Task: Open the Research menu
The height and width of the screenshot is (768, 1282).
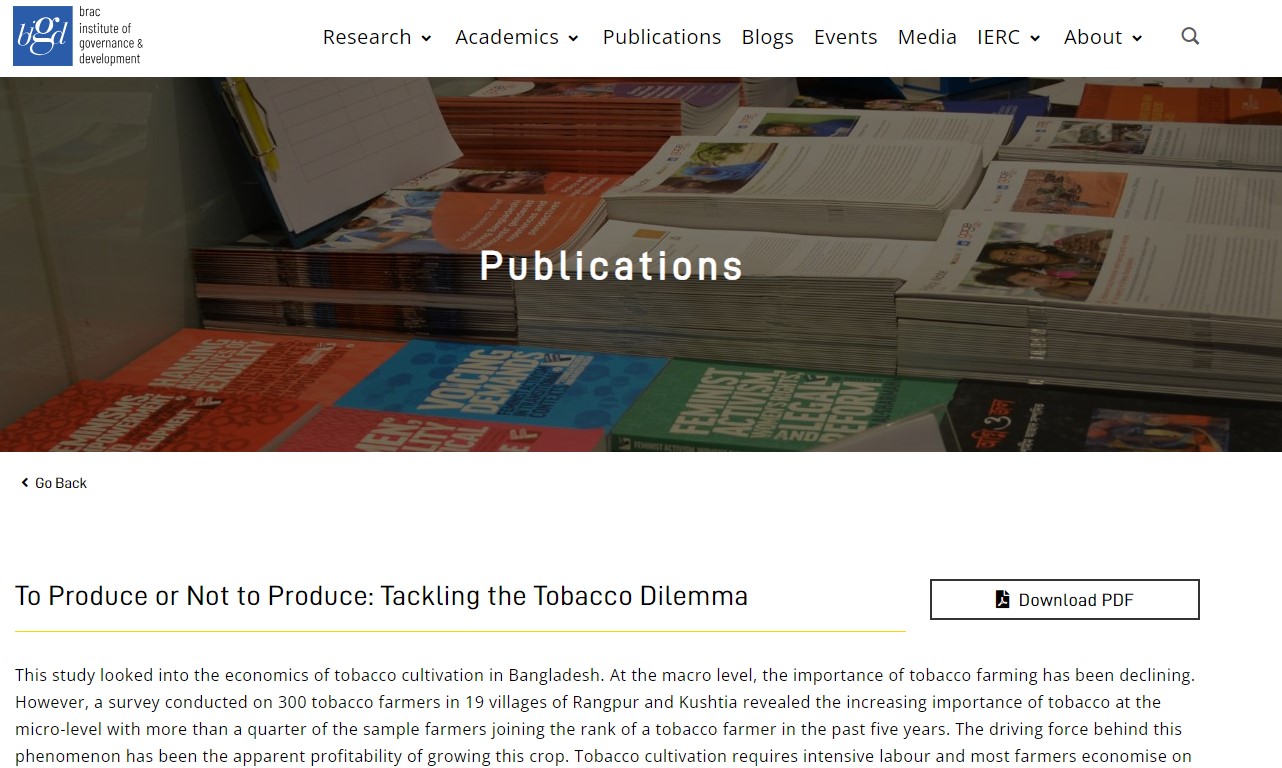Action: pyautogui.click(x=368, y=36)
